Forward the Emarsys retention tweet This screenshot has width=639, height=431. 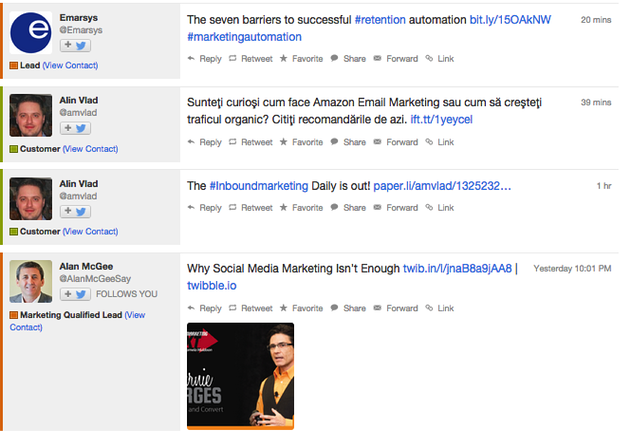[396, 59]
